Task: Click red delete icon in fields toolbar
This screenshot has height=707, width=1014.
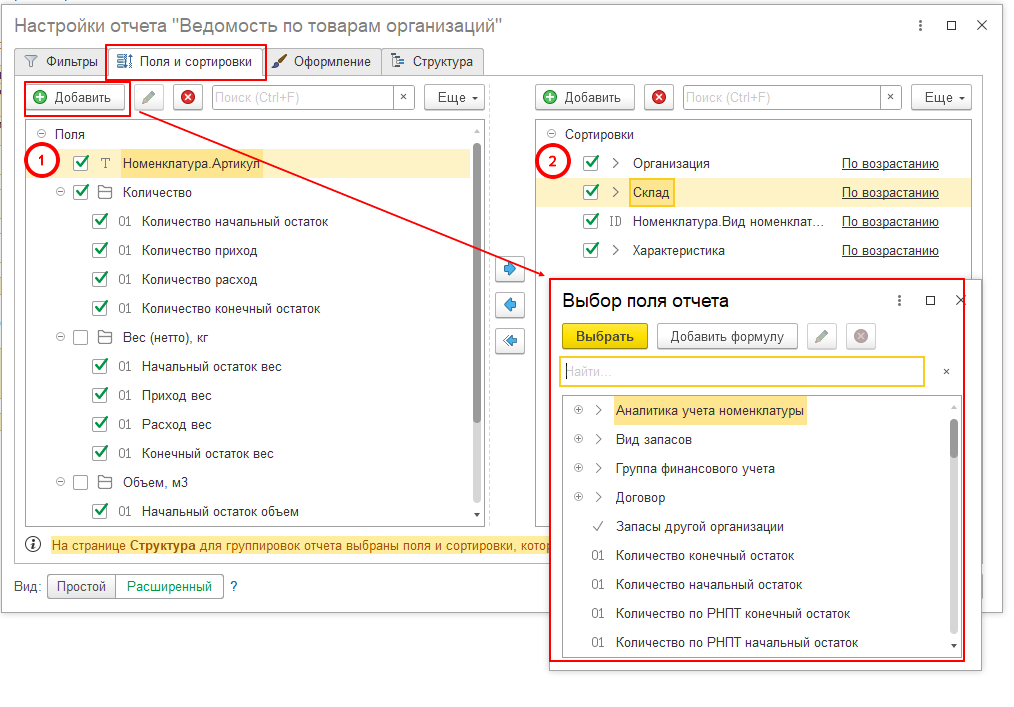Action: click(x=188, y=97)
